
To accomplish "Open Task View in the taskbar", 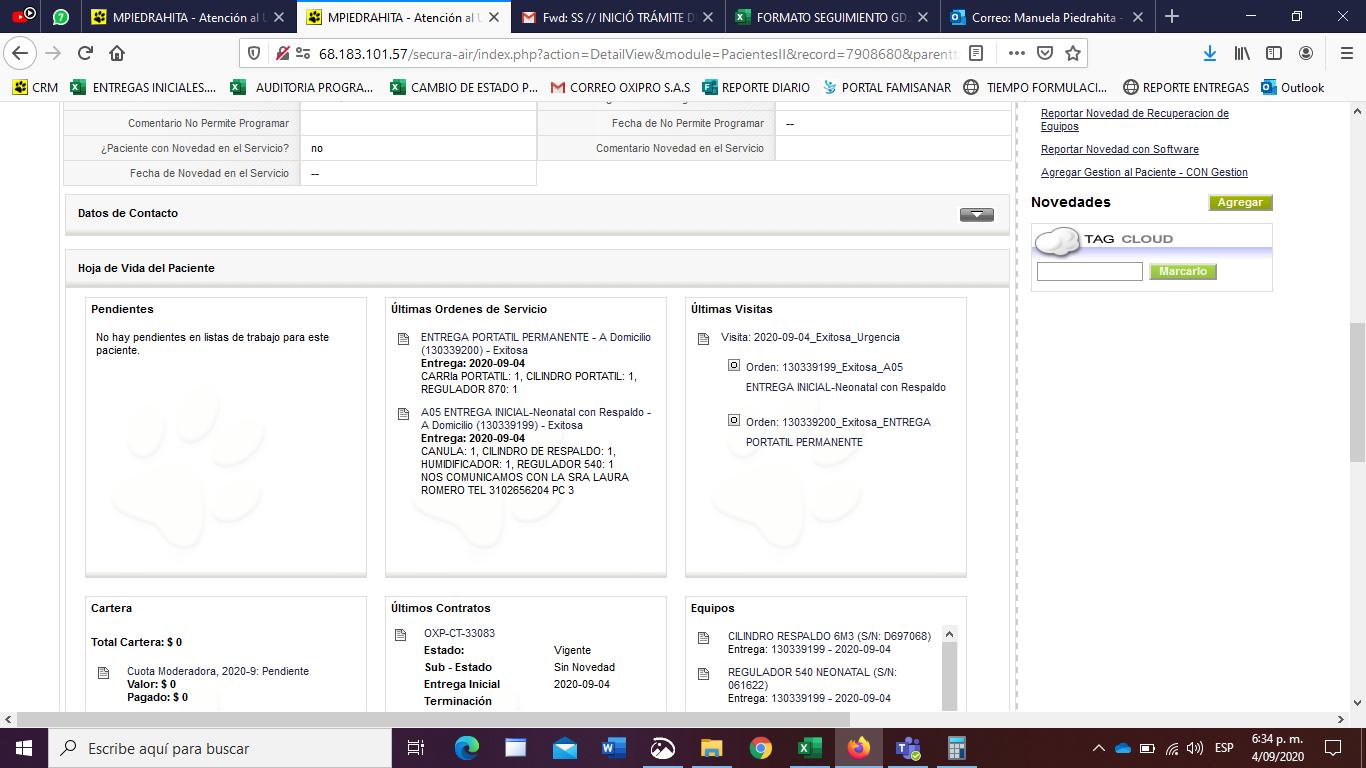I will pyautogui.click(x=416, y=748).
